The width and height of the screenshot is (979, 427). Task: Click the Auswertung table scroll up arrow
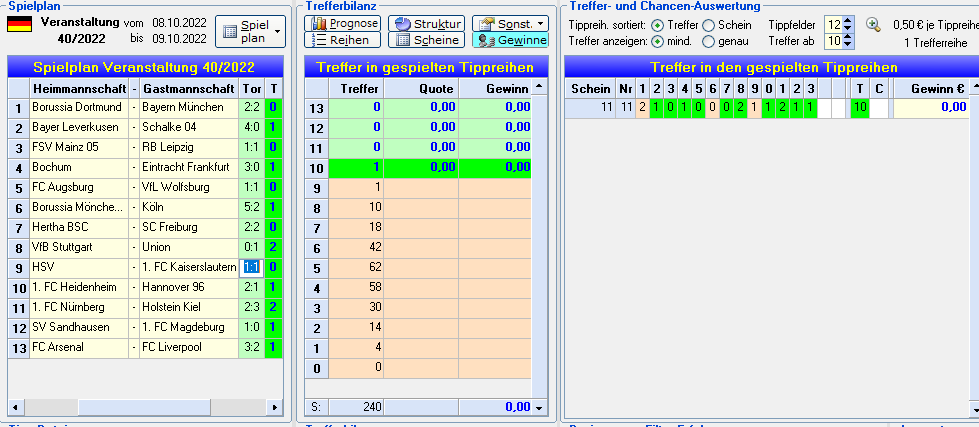tap(975, 87)
